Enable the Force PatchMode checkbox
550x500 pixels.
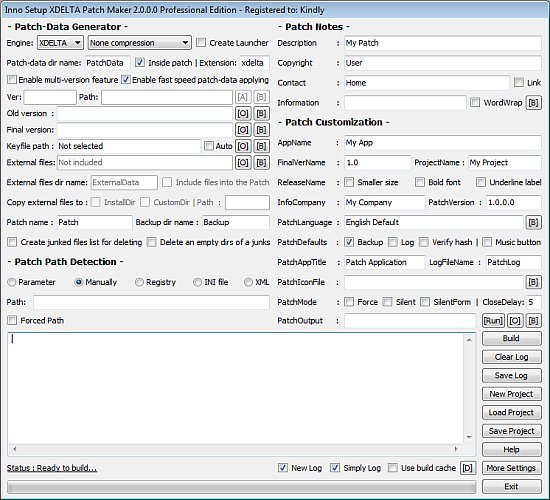(x=349, y=302)
